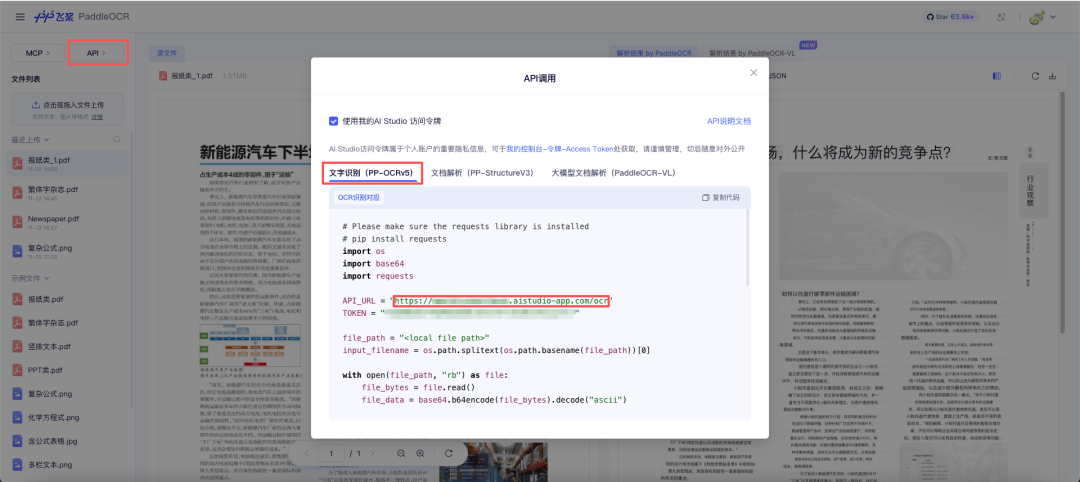Open the API说明文档 link
The width and height of the screenshot is (1080, 482).
729,121
